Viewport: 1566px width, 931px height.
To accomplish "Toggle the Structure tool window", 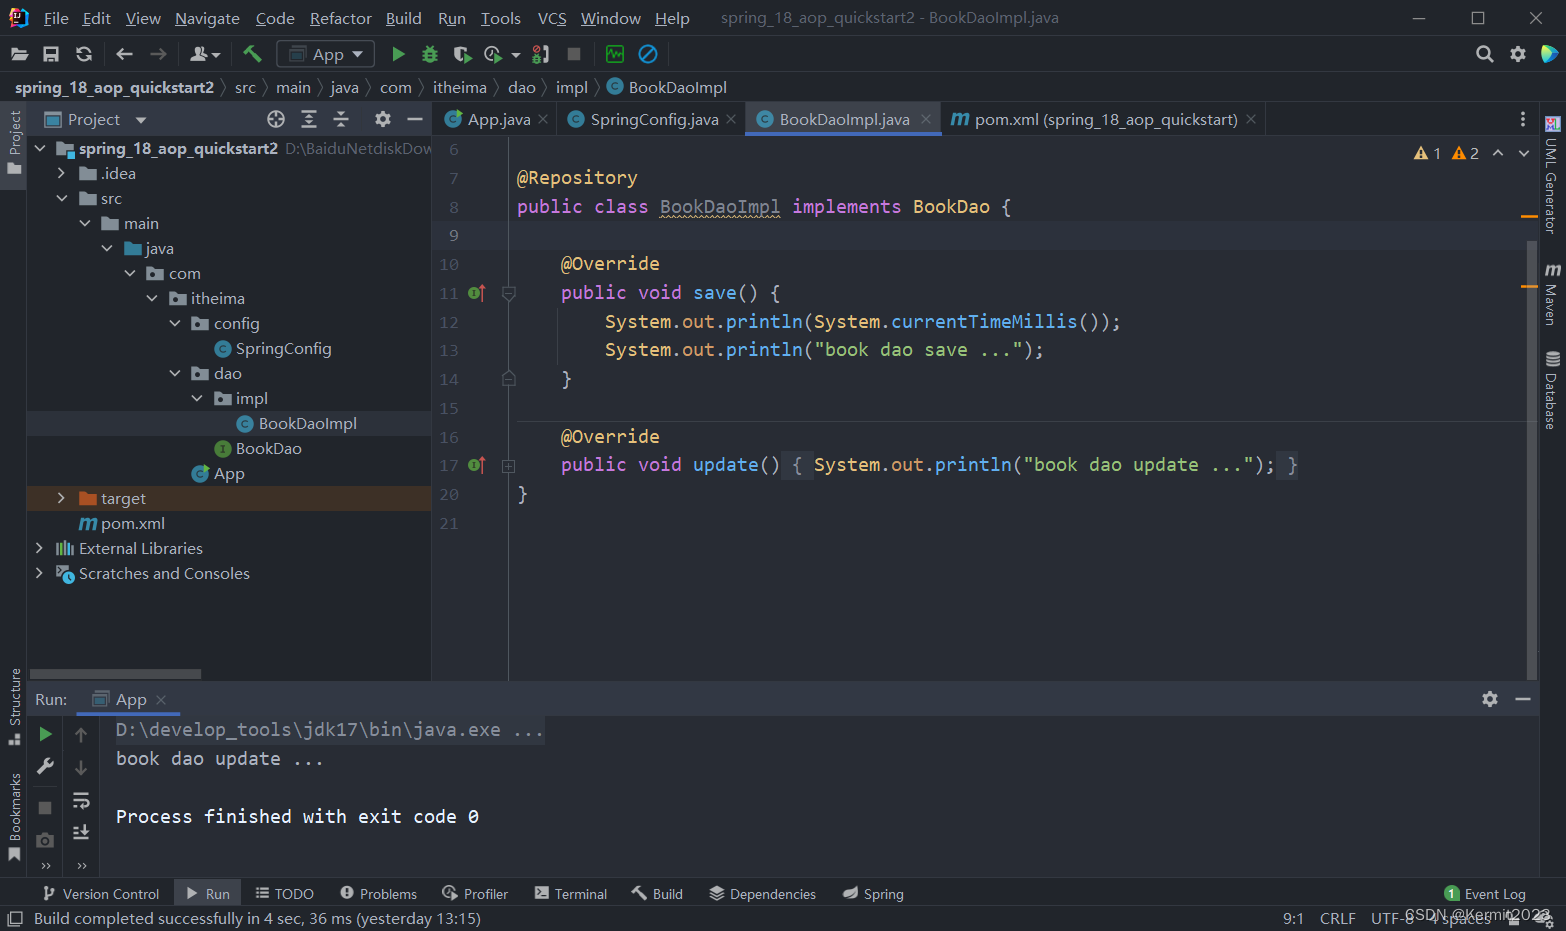I will (x=14, y=706).
